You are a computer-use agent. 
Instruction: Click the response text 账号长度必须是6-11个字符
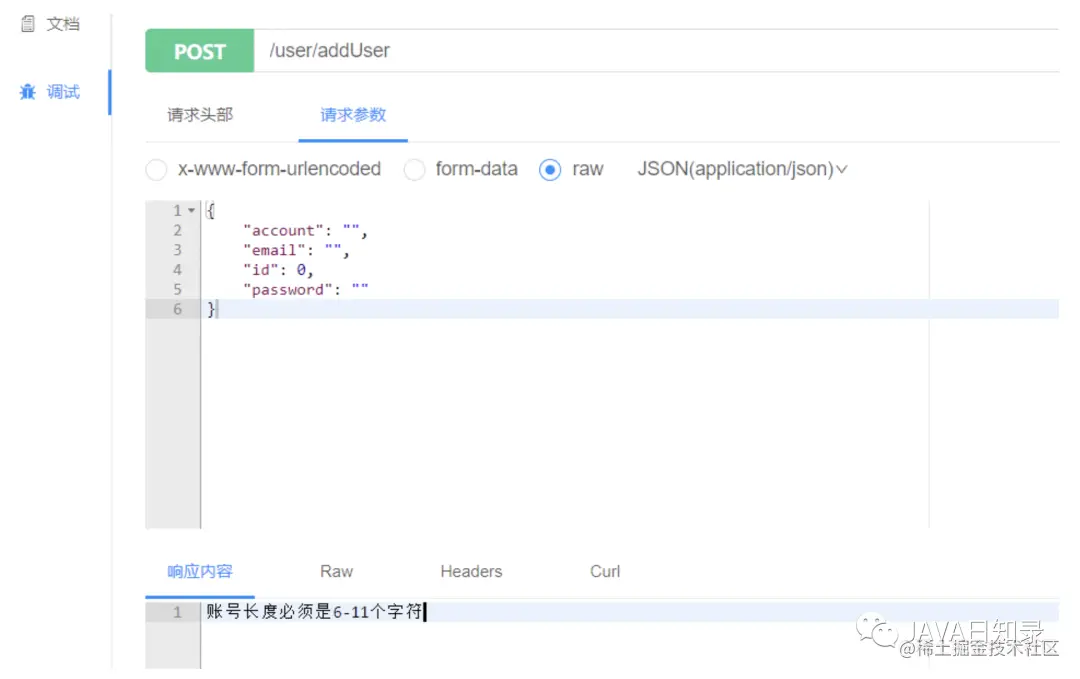click(314, 612)
